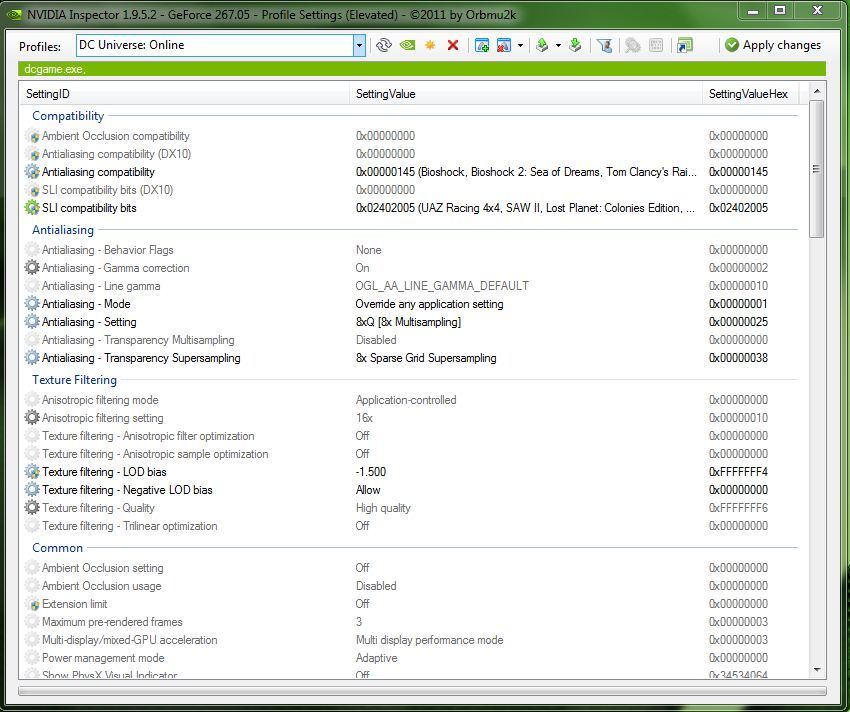Viewport: 850px width, 712px height.
Task: Create a desktop shortcut via toolbar icon
Action: click(685, 45)
